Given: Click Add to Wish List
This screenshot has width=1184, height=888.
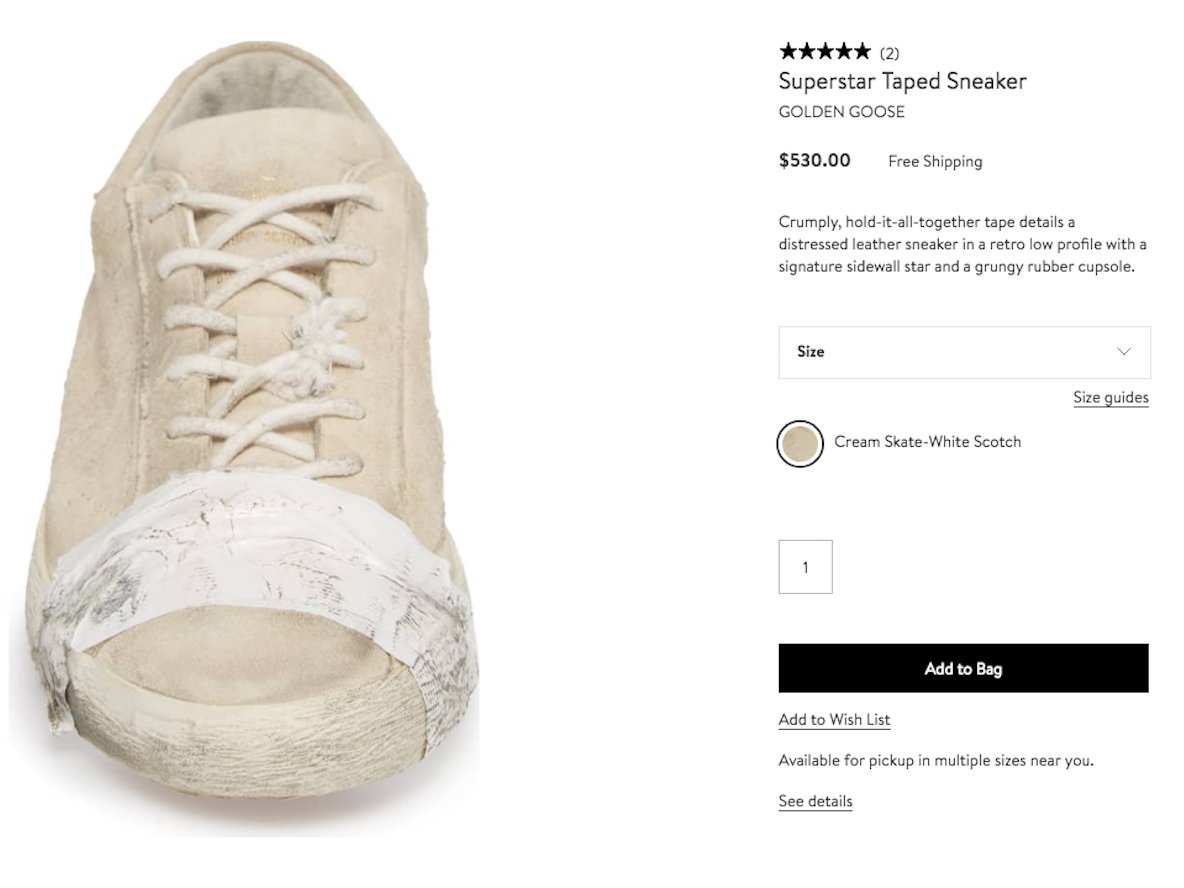Looking at the screenshot, I should coord(834,720).
